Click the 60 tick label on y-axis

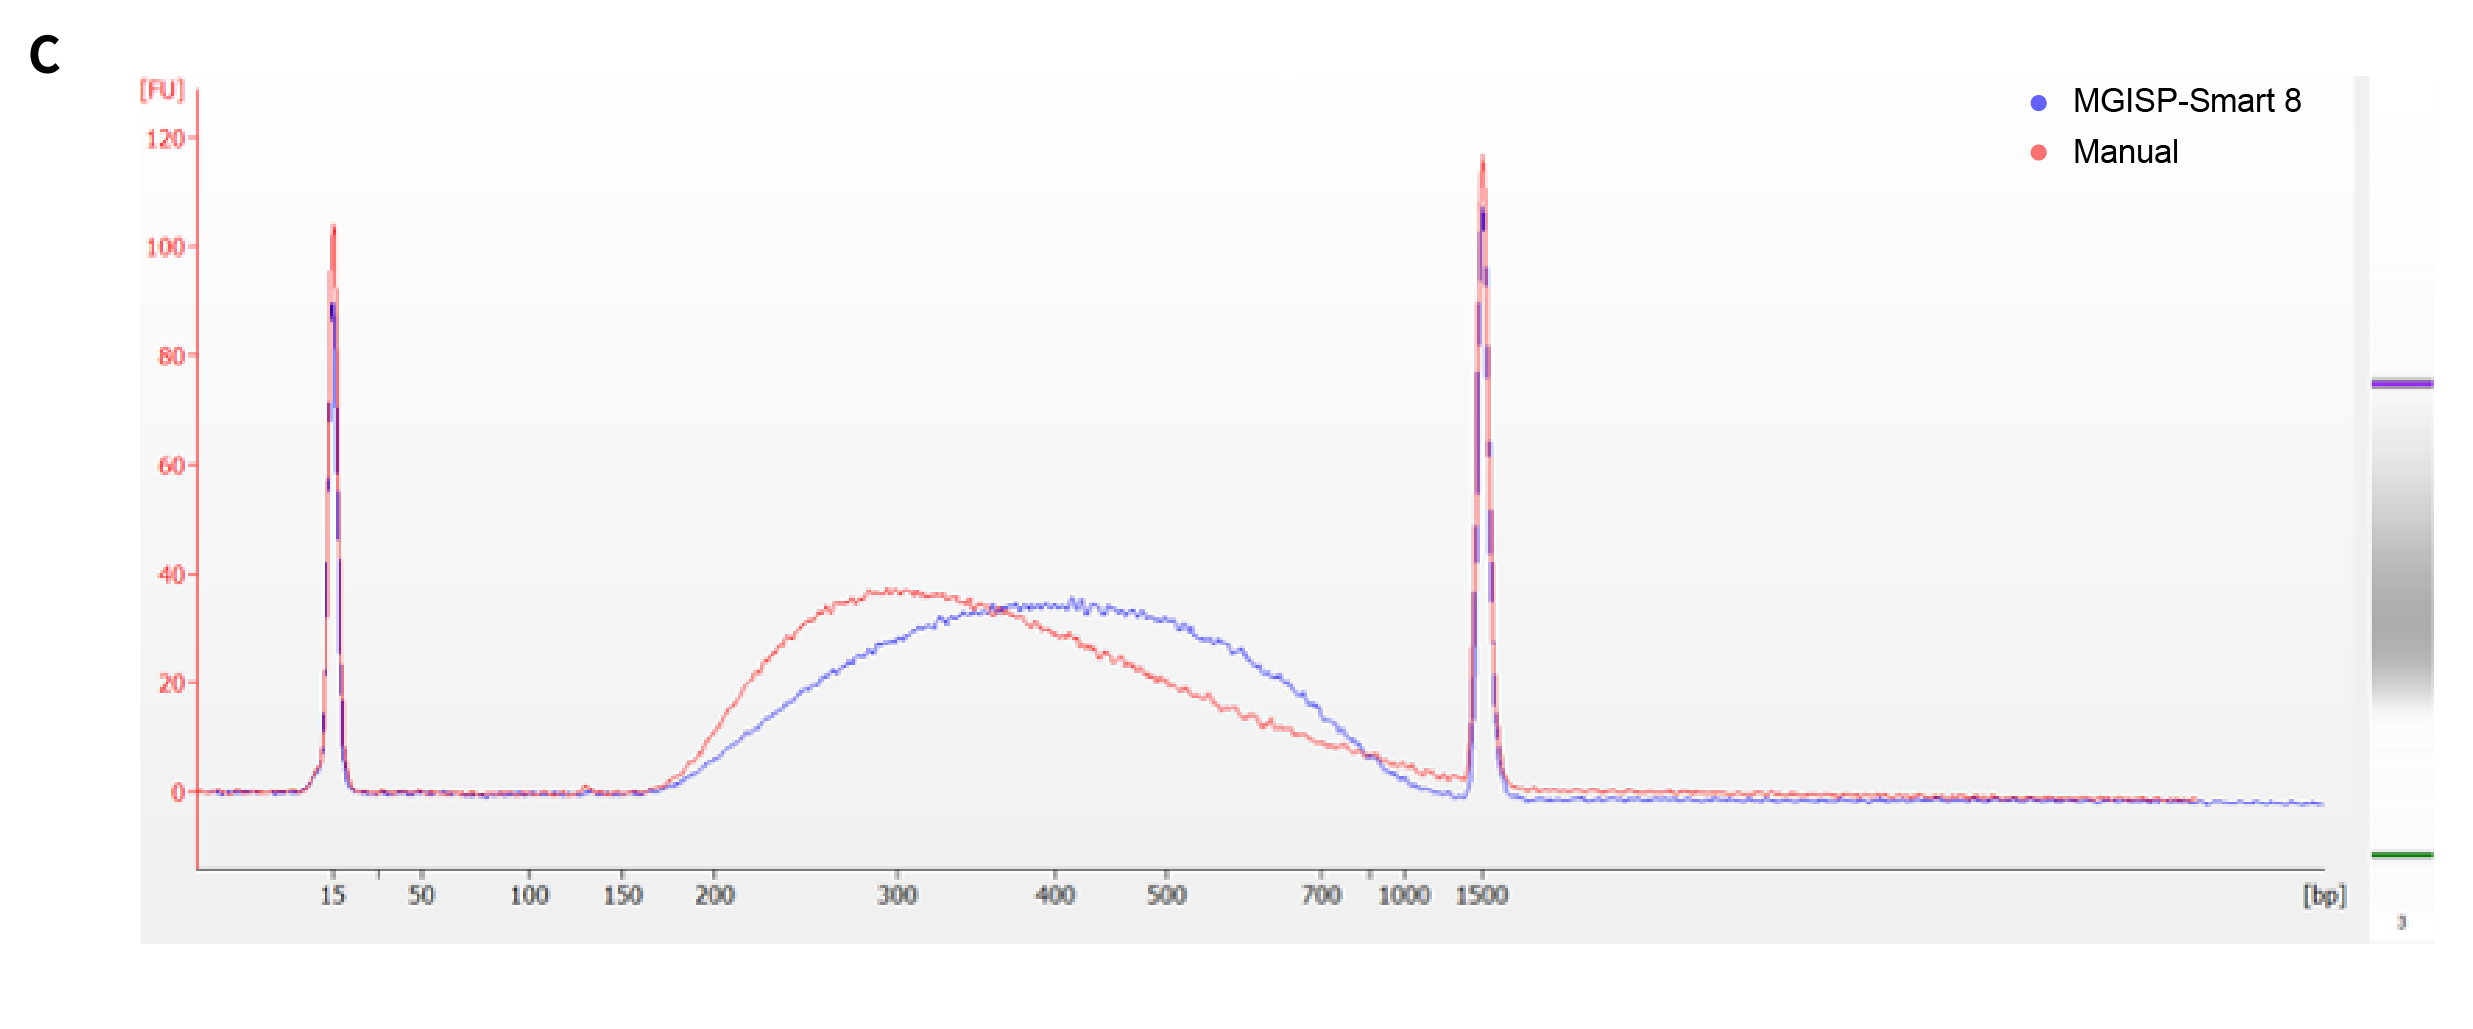[170, 465]
